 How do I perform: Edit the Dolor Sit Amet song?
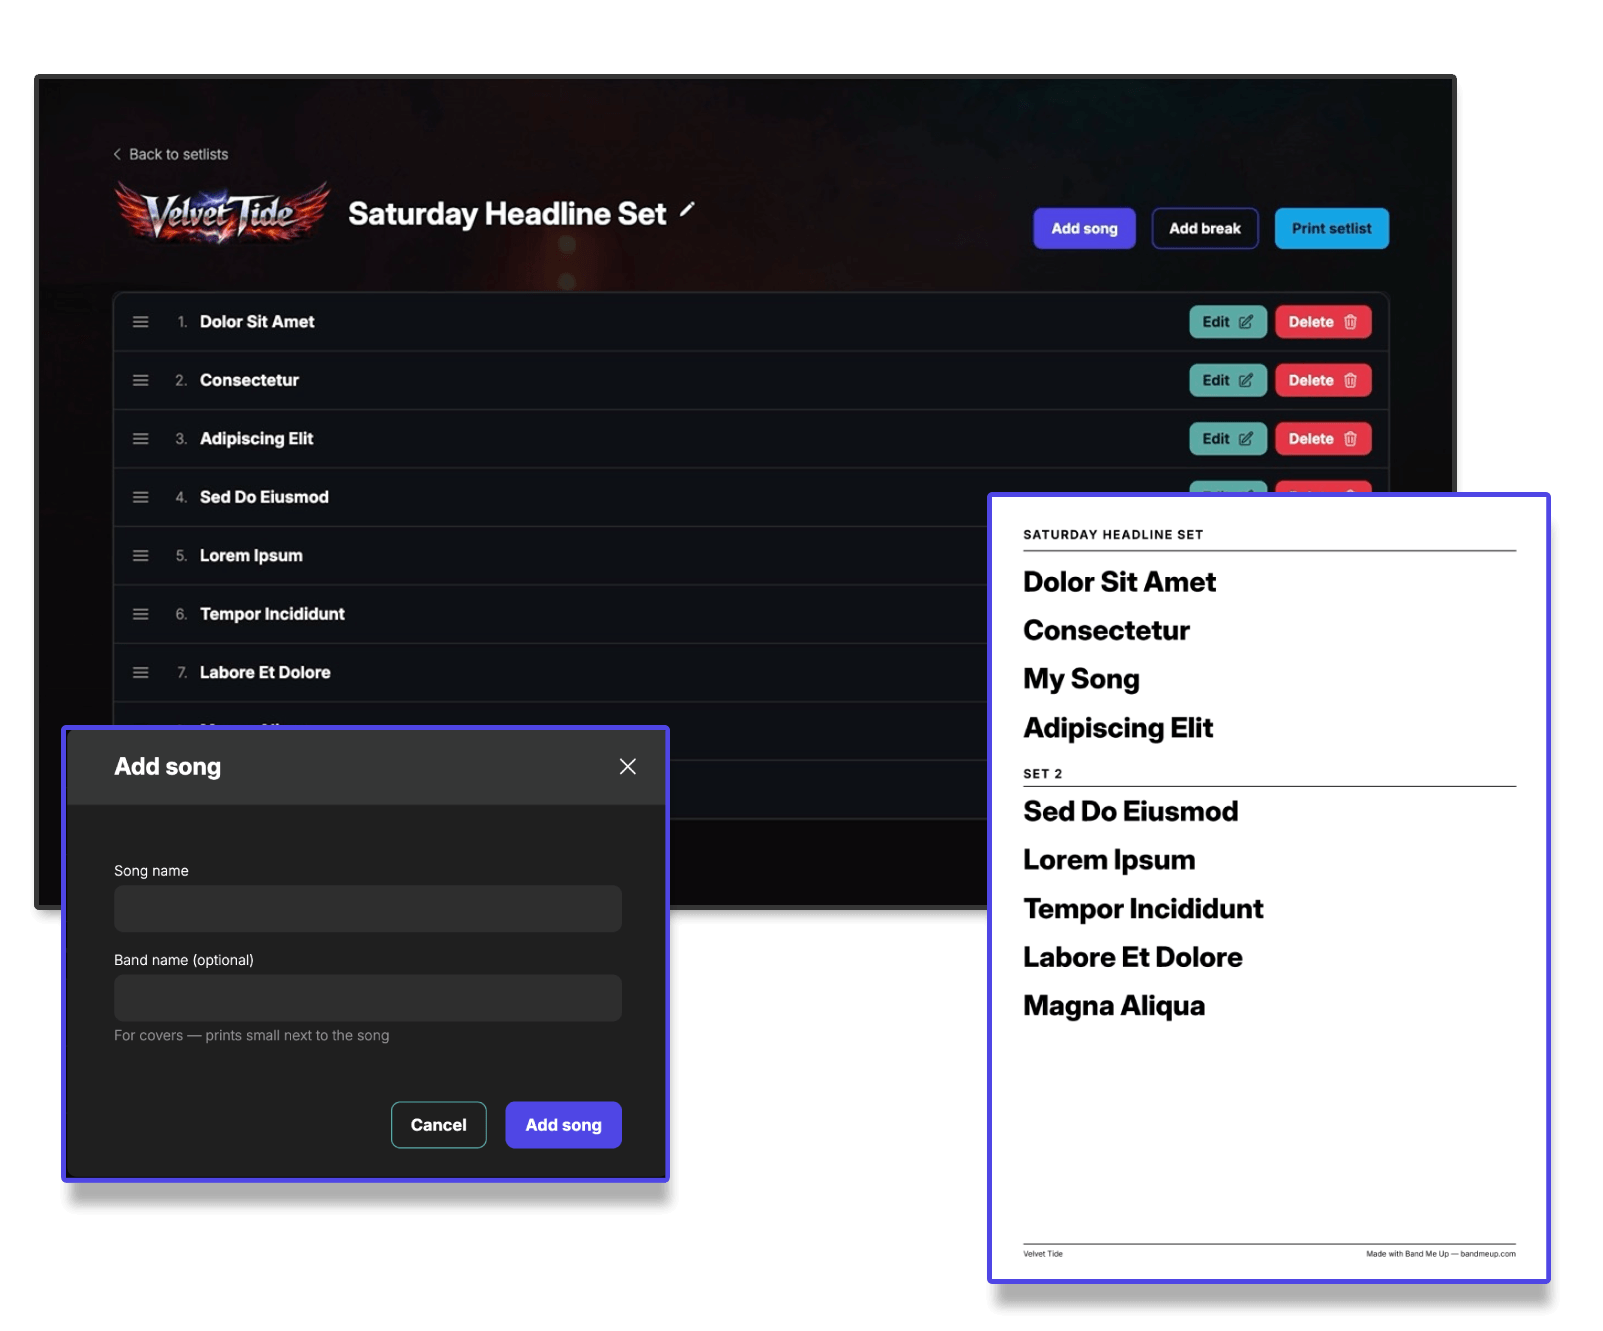click(x=1228, y=322)
